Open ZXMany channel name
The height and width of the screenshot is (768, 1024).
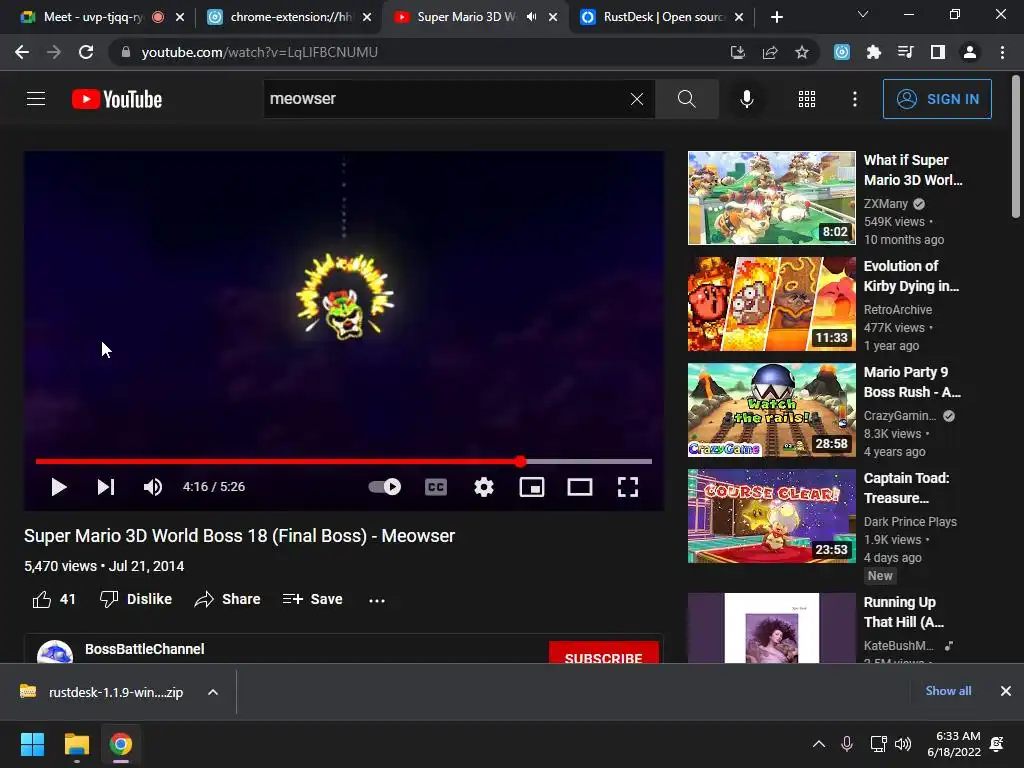tap(886, 204)
